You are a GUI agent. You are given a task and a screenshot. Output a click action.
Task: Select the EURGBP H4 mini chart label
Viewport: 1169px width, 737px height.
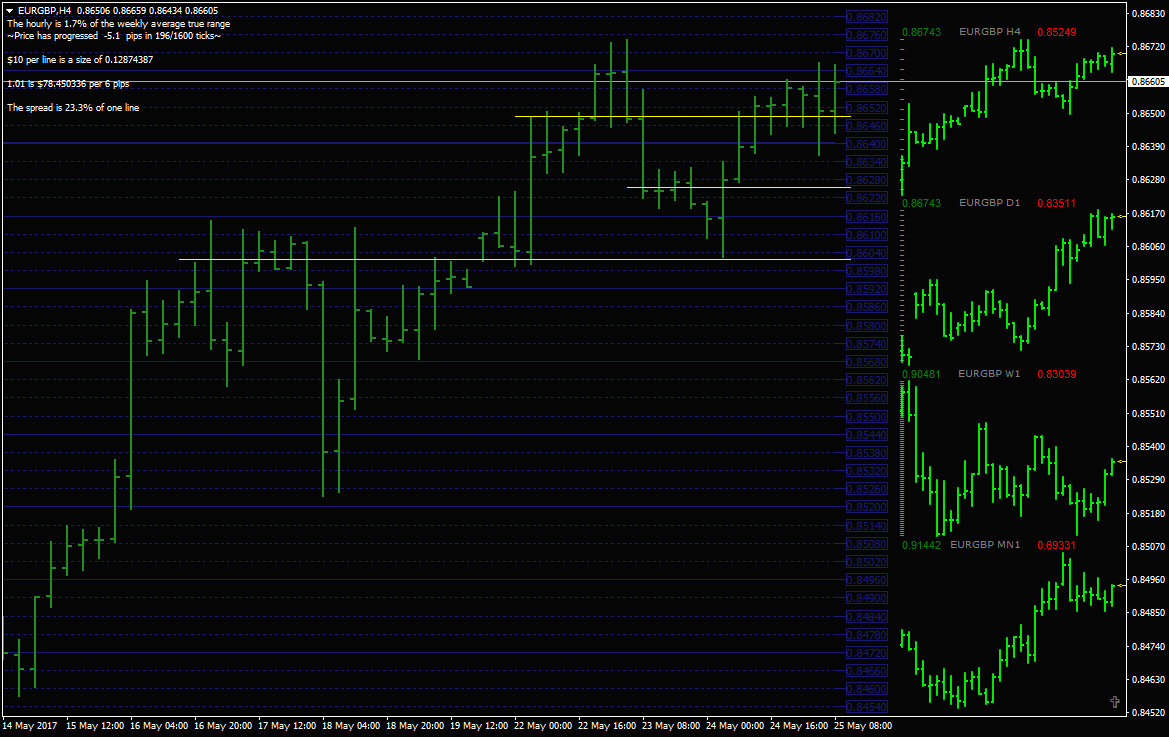tap(989, 32)
